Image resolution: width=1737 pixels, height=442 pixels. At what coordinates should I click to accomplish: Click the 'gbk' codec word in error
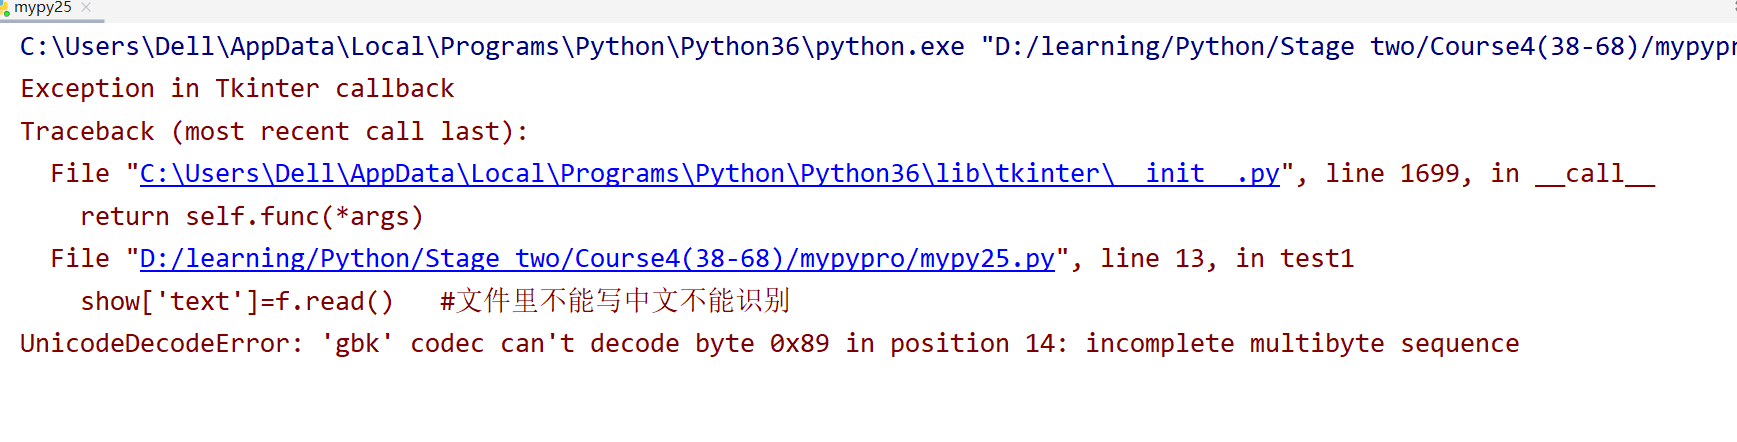(357, 344)
